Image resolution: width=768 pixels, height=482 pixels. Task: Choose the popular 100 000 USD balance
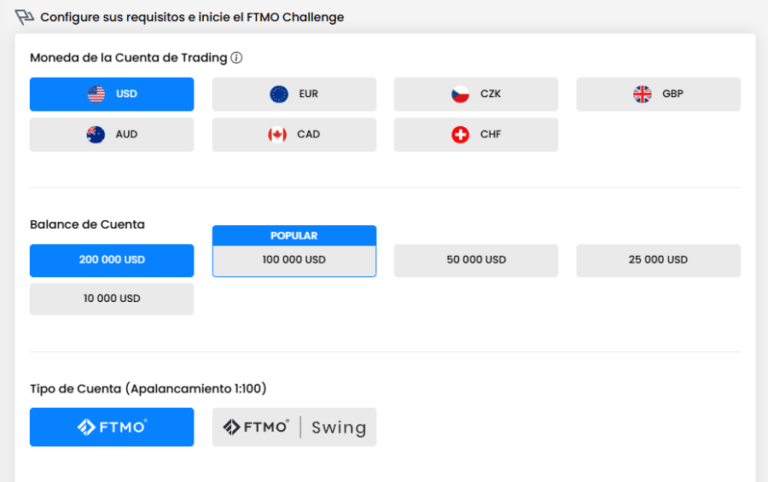pos(294,260)
